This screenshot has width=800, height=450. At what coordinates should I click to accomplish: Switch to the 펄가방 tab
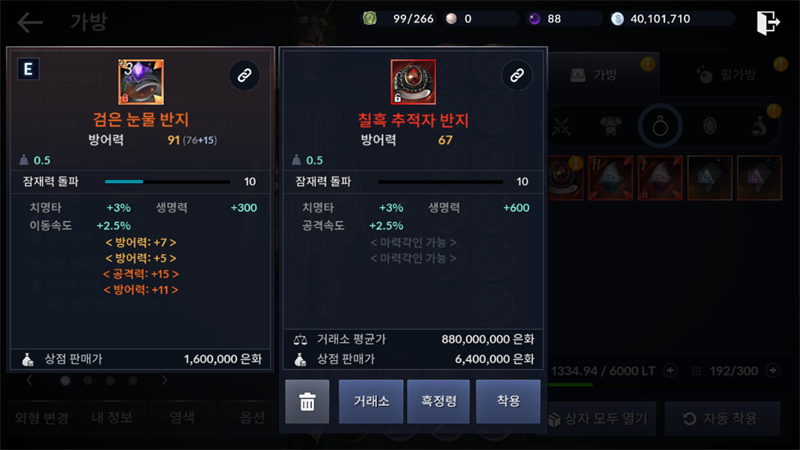click(729, 75)
